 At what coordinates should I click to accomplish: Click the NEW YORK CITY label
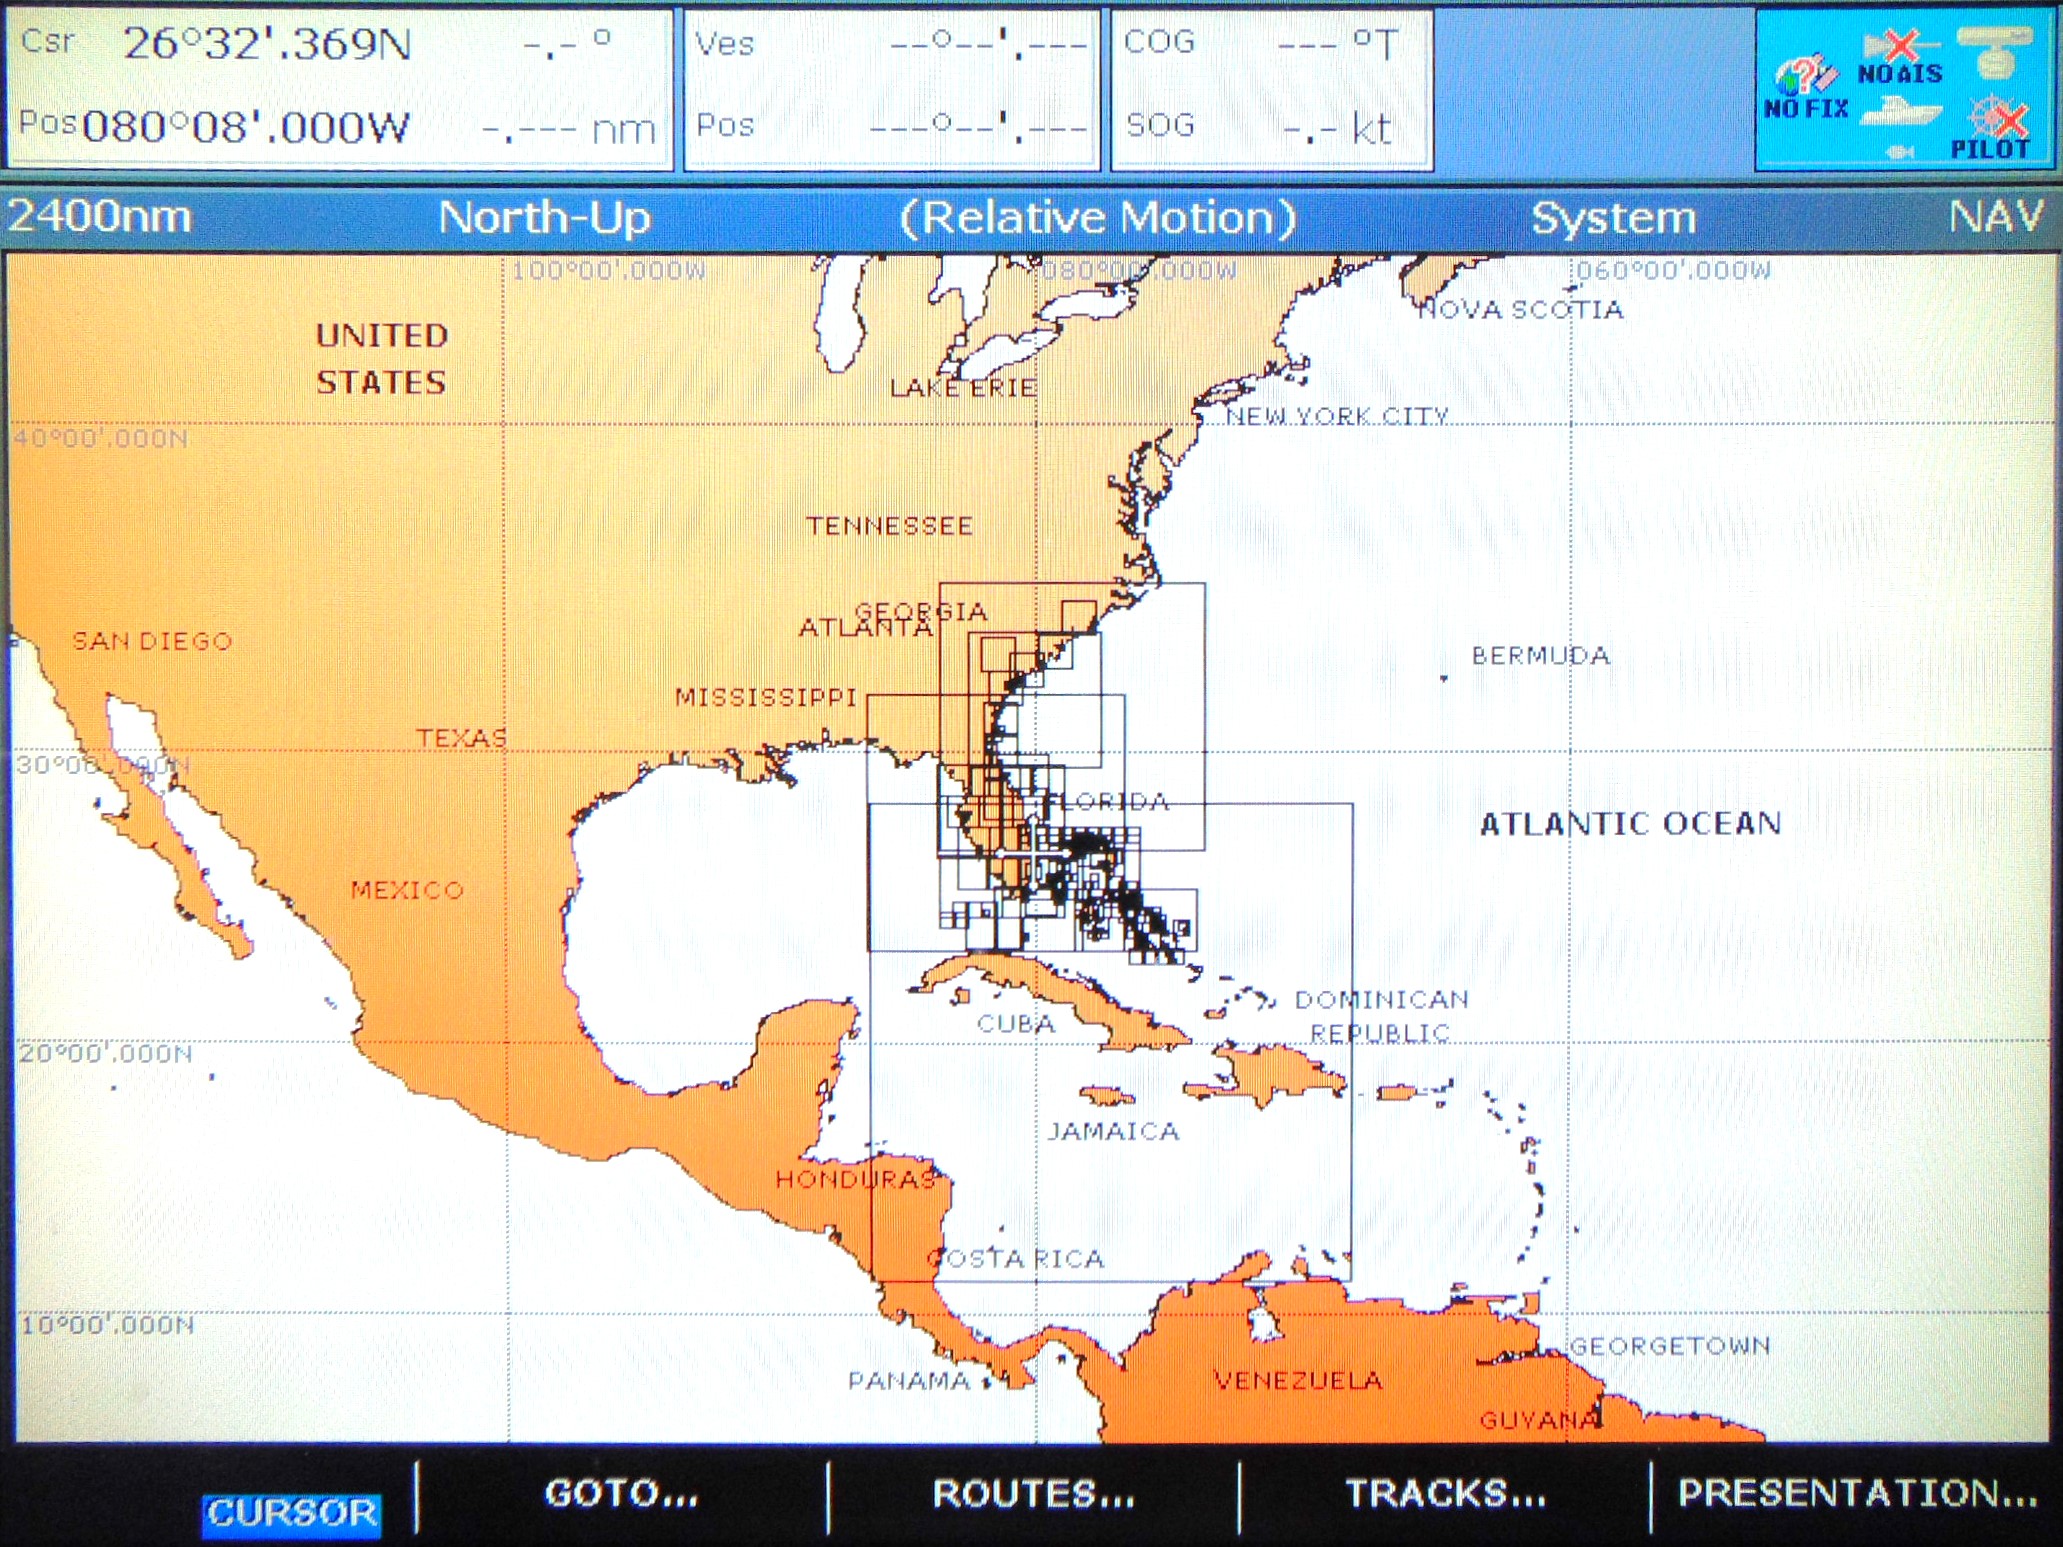pyautogui.click(x=1338, y=416)
